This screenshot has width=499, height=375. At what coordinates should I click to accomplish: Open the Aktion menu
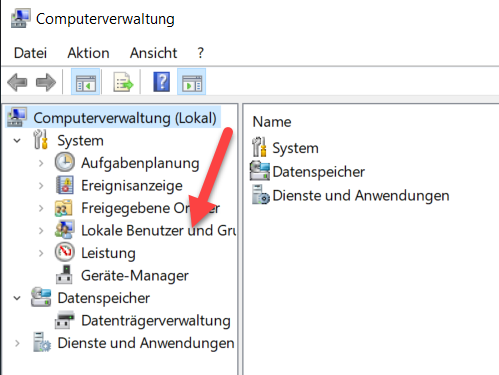[x=88, y=53]
